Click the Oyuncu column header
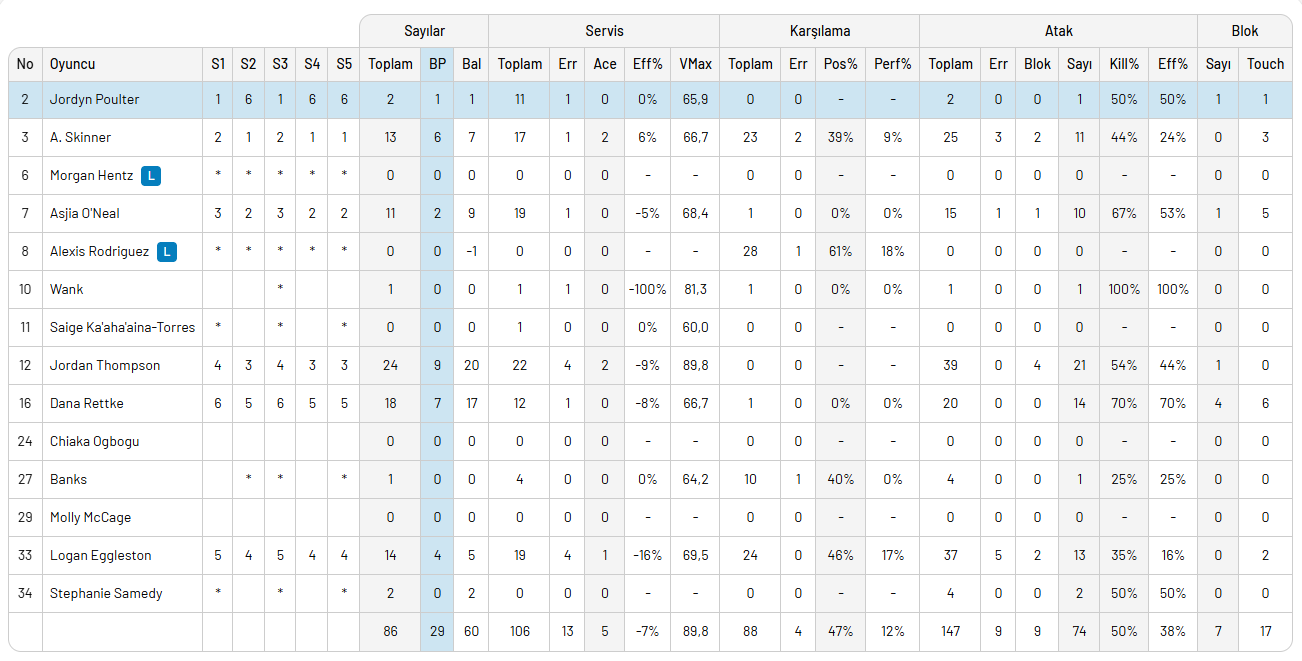This screenshot has width=1302, height=661. coord(73,64)
